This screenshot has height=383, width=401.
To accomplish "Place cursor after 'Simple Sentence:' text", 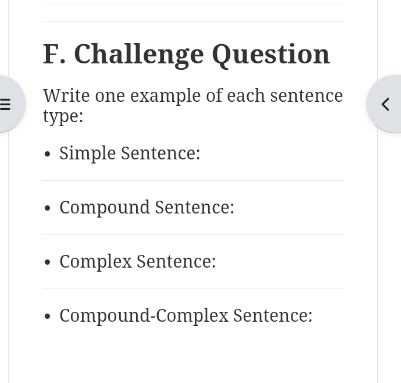I will pos(201,153).
